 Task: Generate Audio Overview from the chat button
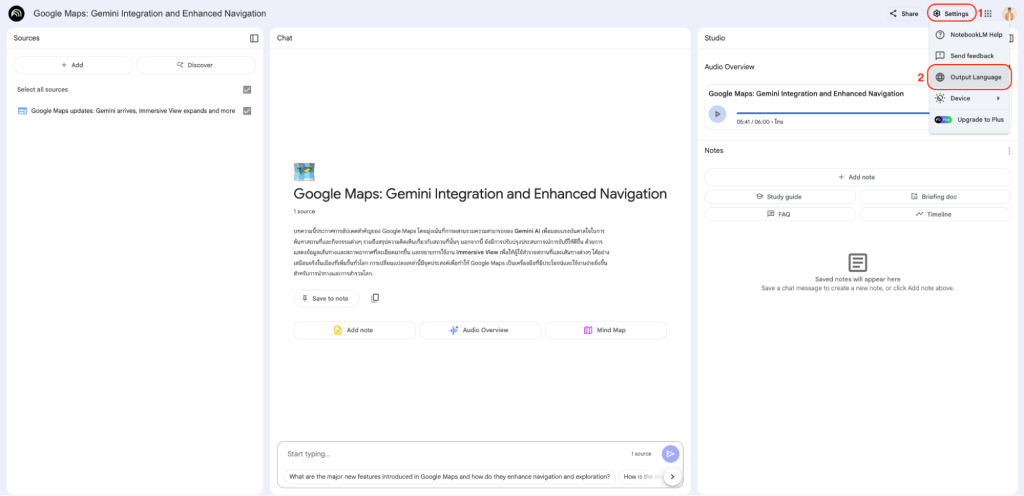coord(480,330)
